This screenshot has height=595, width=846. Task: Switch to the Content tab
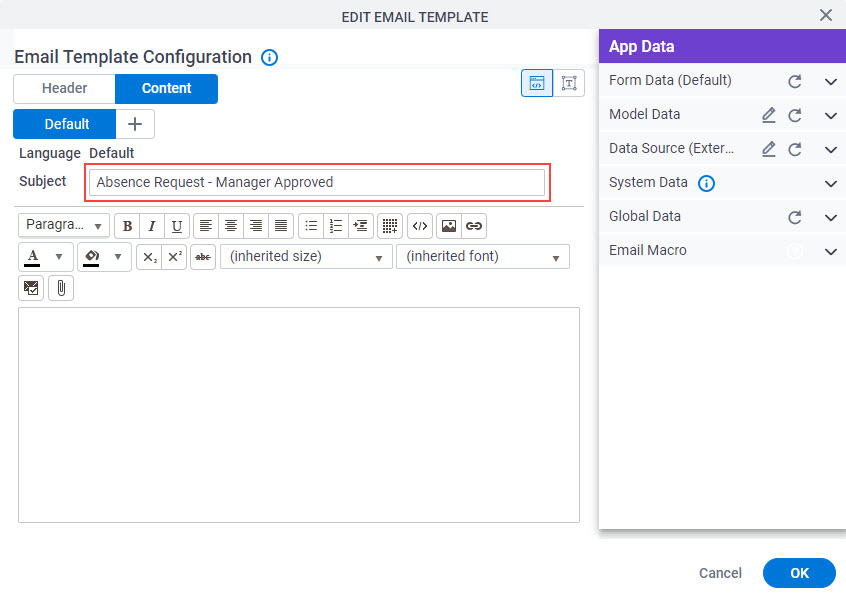point(166,88)
